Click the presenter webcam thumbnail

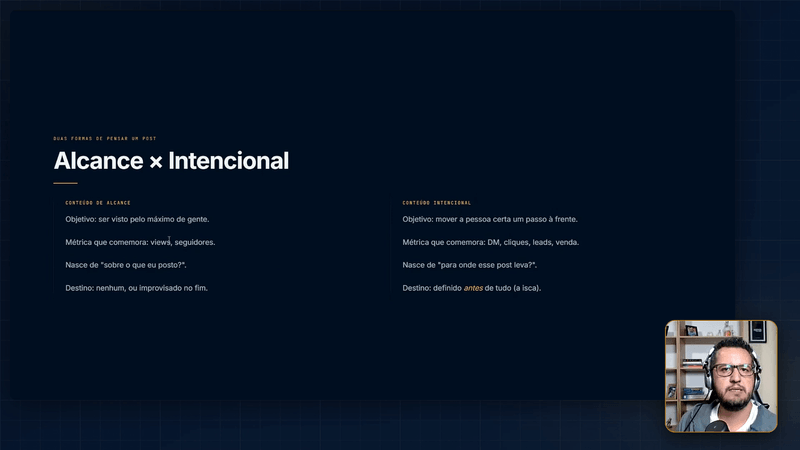tap(721, 376)
